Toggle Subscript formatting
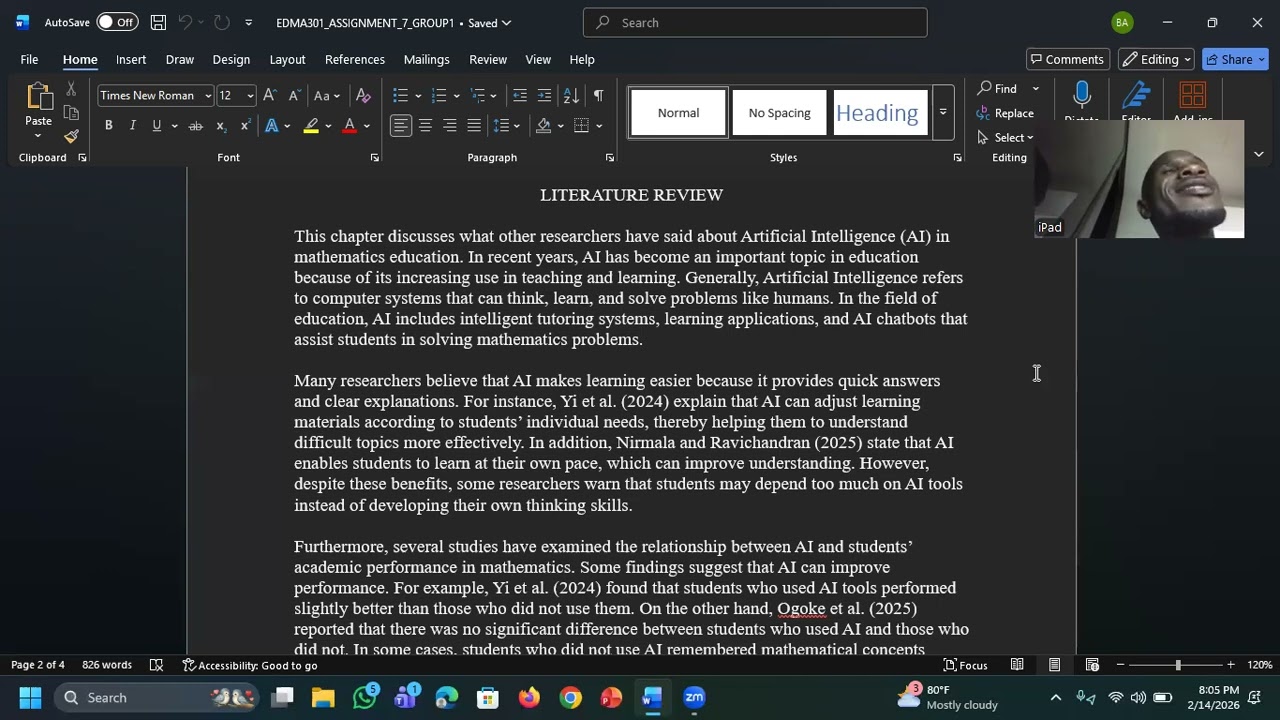1280x720 pixels. (220, 125)
